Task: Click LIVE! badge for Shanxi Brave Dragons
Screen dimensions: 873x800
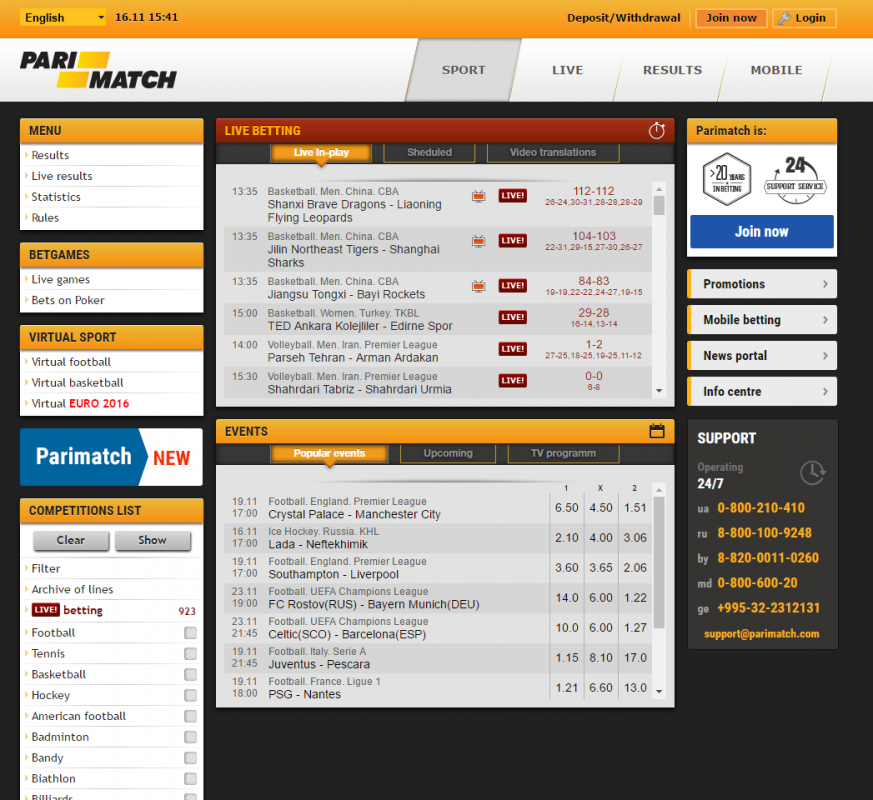Action: [x=512, y=195]
